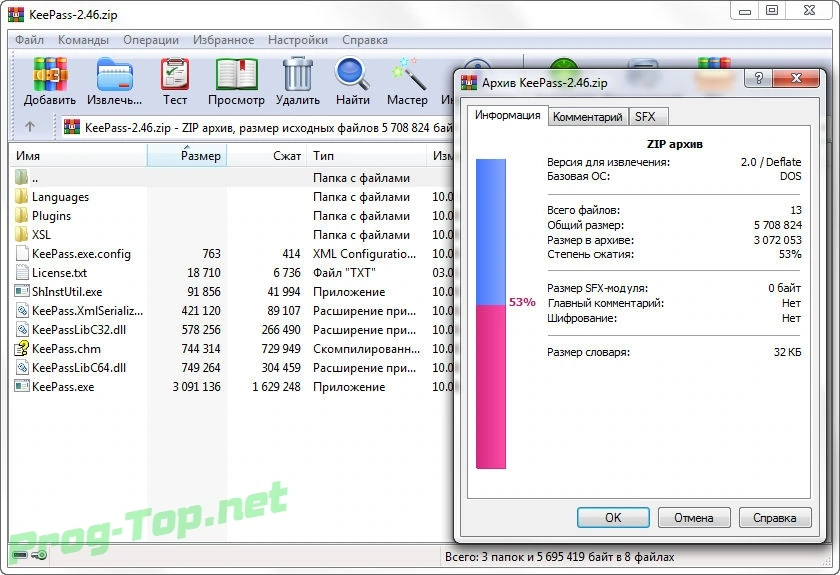The image size is (840, 575).
Task: Open the Справка menu
Action: click(365, 40)
